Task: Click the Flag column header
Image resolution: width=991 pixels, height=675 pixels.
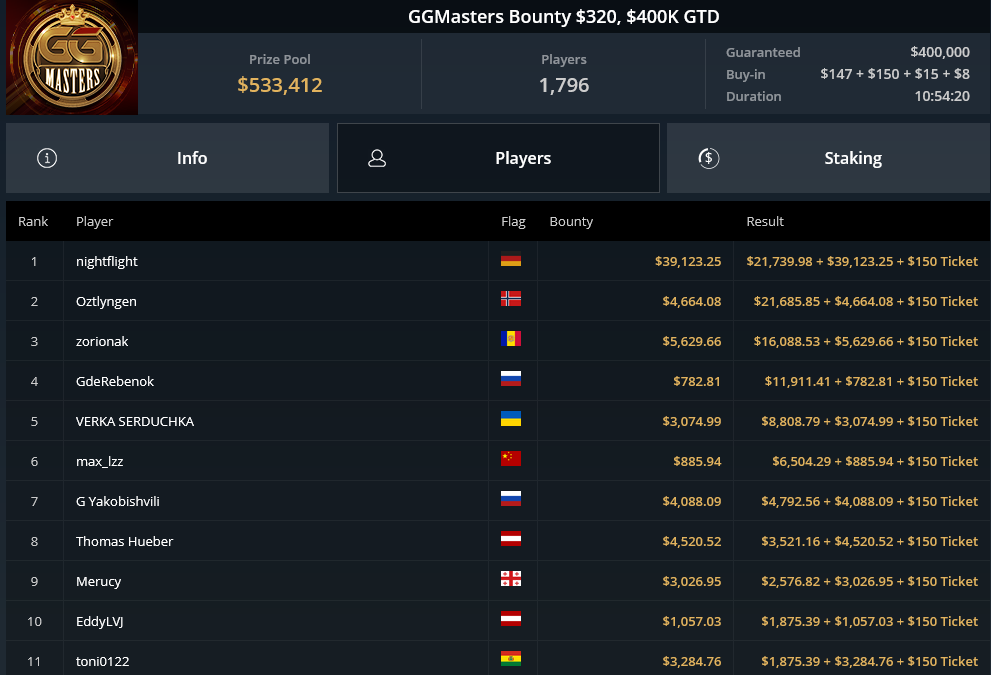Action: 513,222
